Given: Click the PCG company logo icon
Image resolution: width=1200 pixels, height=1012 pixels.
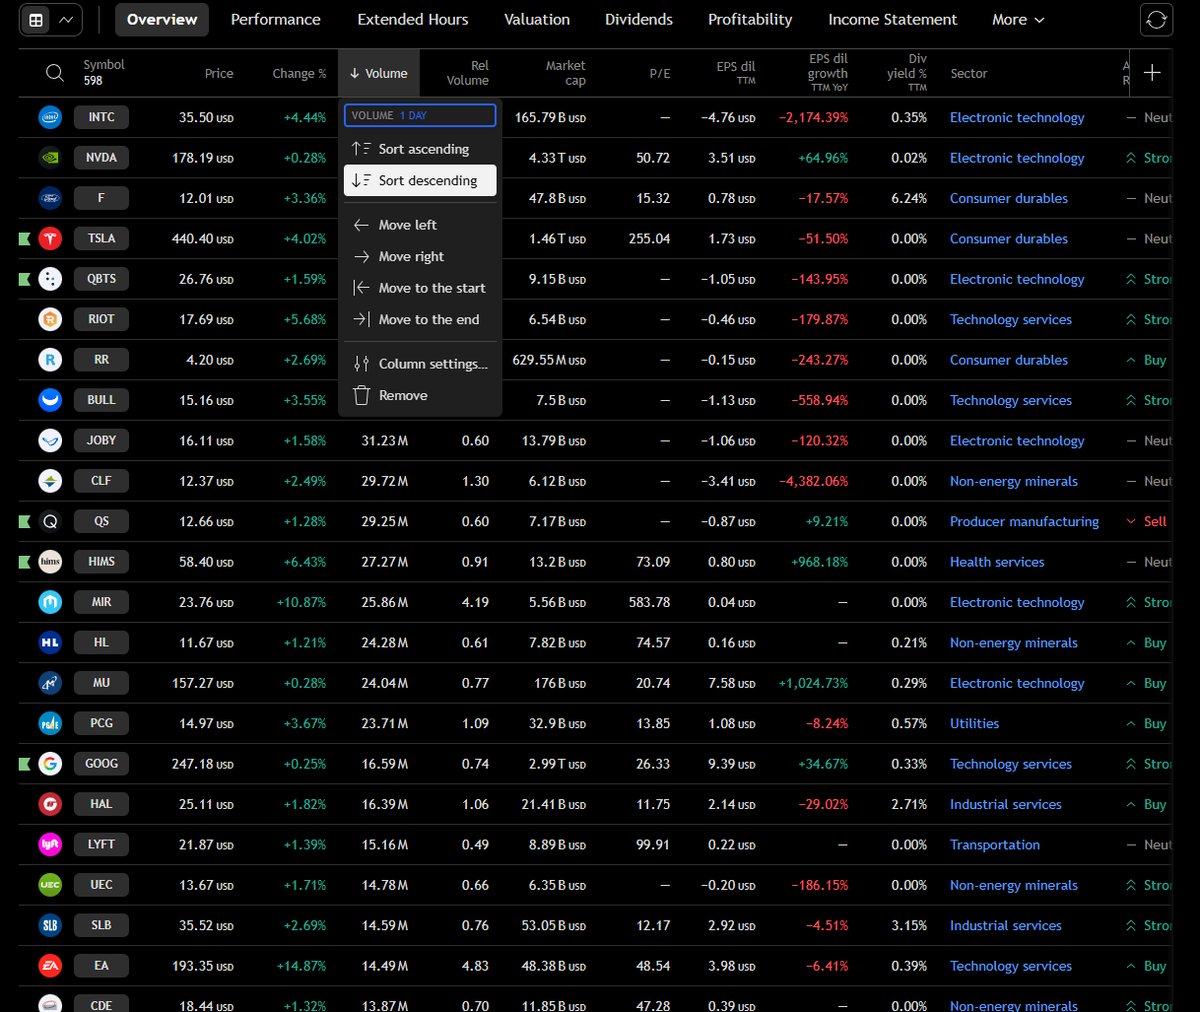Looking at the screenshot, I should (x=50, y=723).
